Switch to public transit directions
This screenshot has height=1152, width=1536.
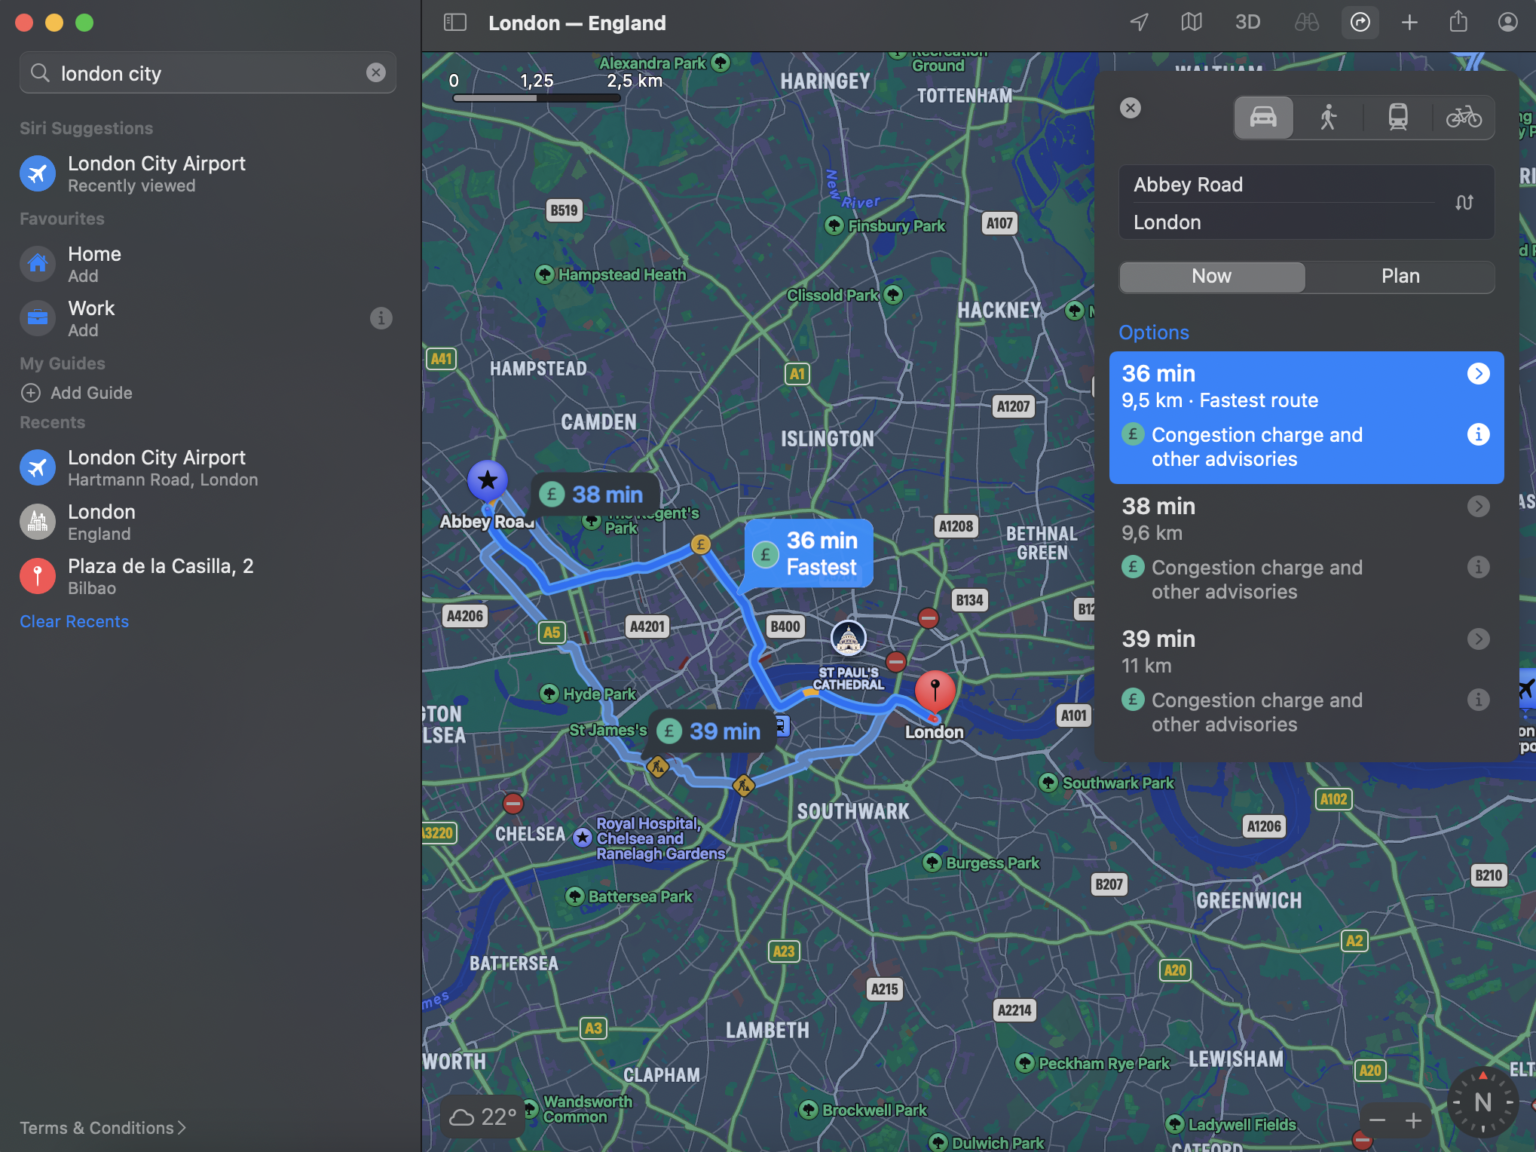pos(1397,117)
